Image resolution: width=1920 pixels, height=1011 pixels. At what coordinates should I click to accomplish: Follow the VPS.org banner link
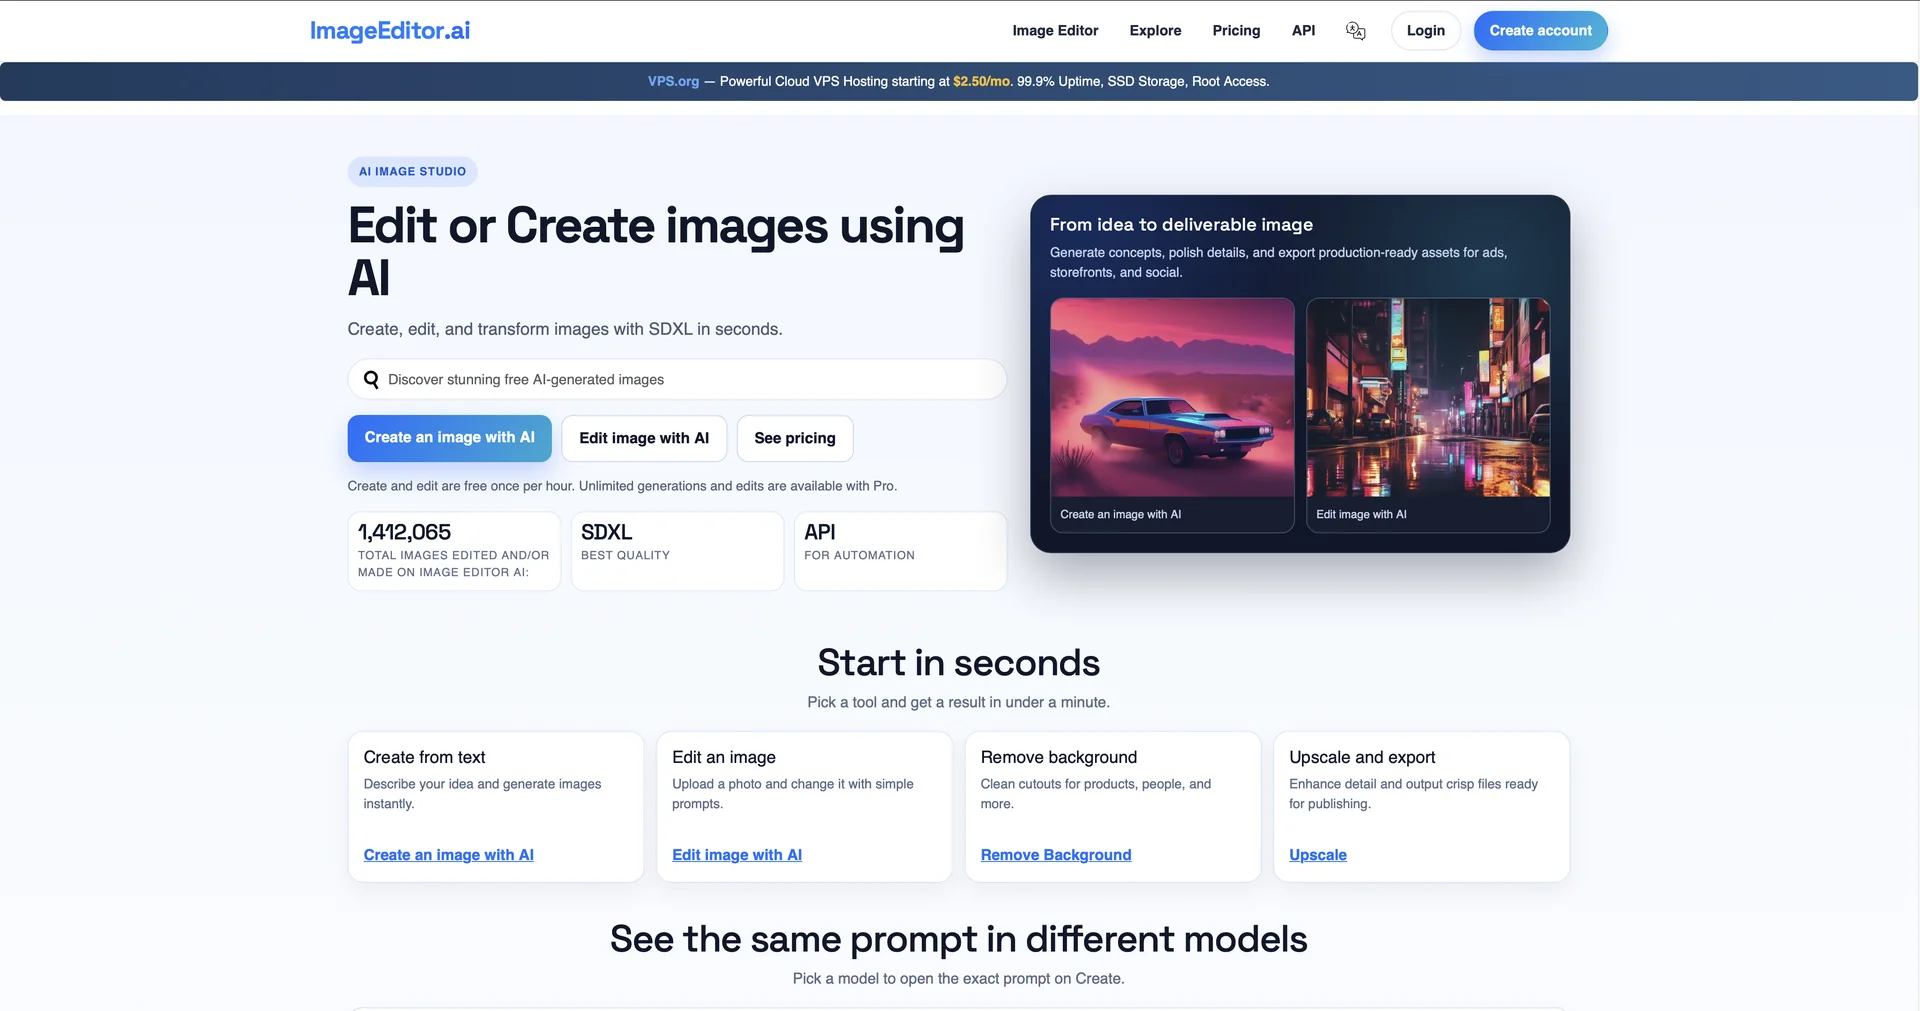click(x=673, y=82)
